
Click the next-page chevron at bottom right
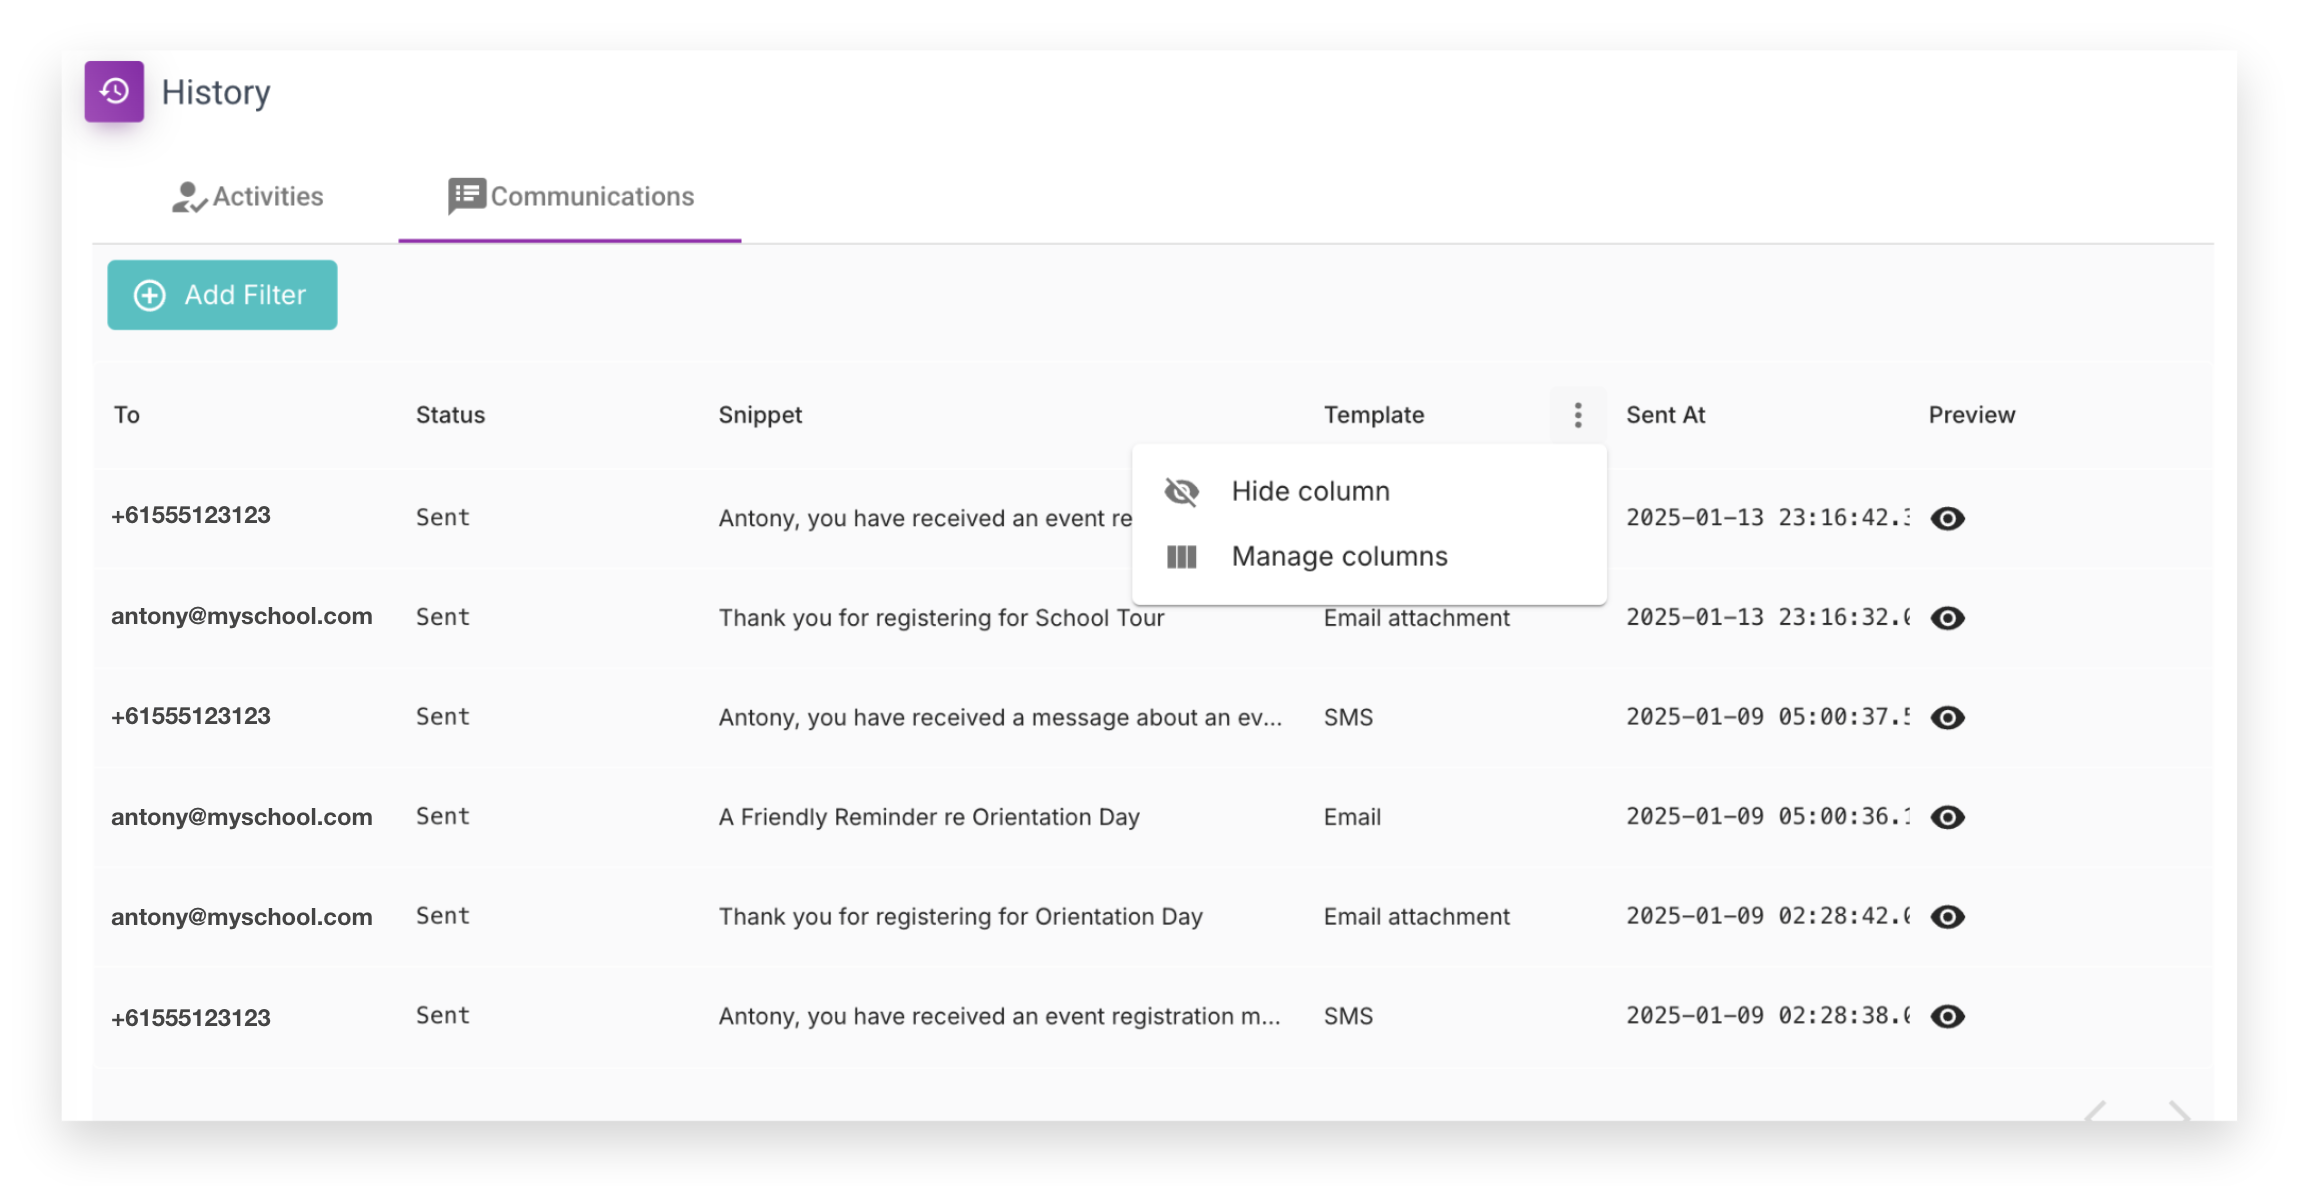point(2178,1113)
